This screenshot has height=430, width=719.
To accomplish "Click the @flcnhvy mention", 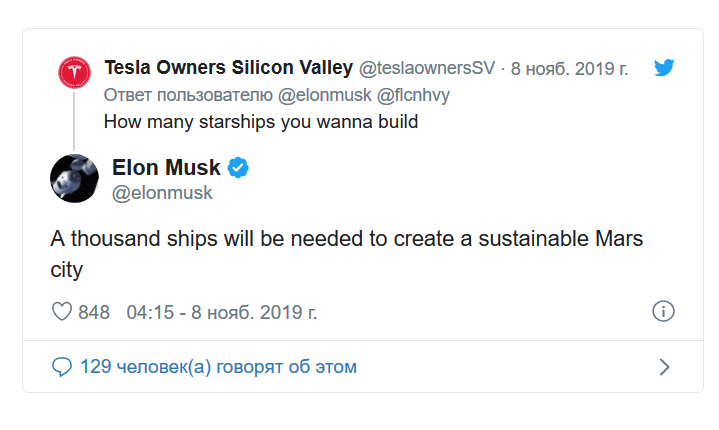I will [x=413, y=95].
